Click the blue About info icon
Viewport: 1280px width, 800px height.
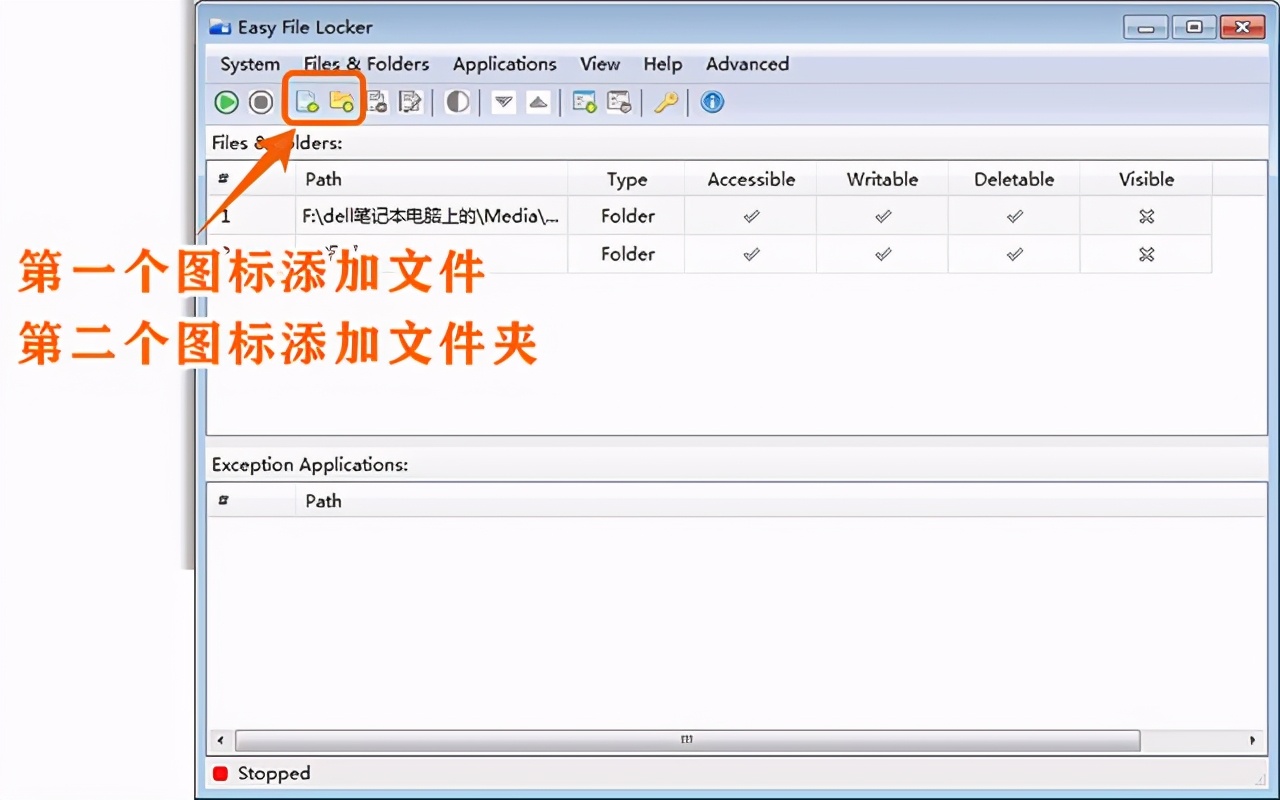pyautogui.click(x=711, y=101)
